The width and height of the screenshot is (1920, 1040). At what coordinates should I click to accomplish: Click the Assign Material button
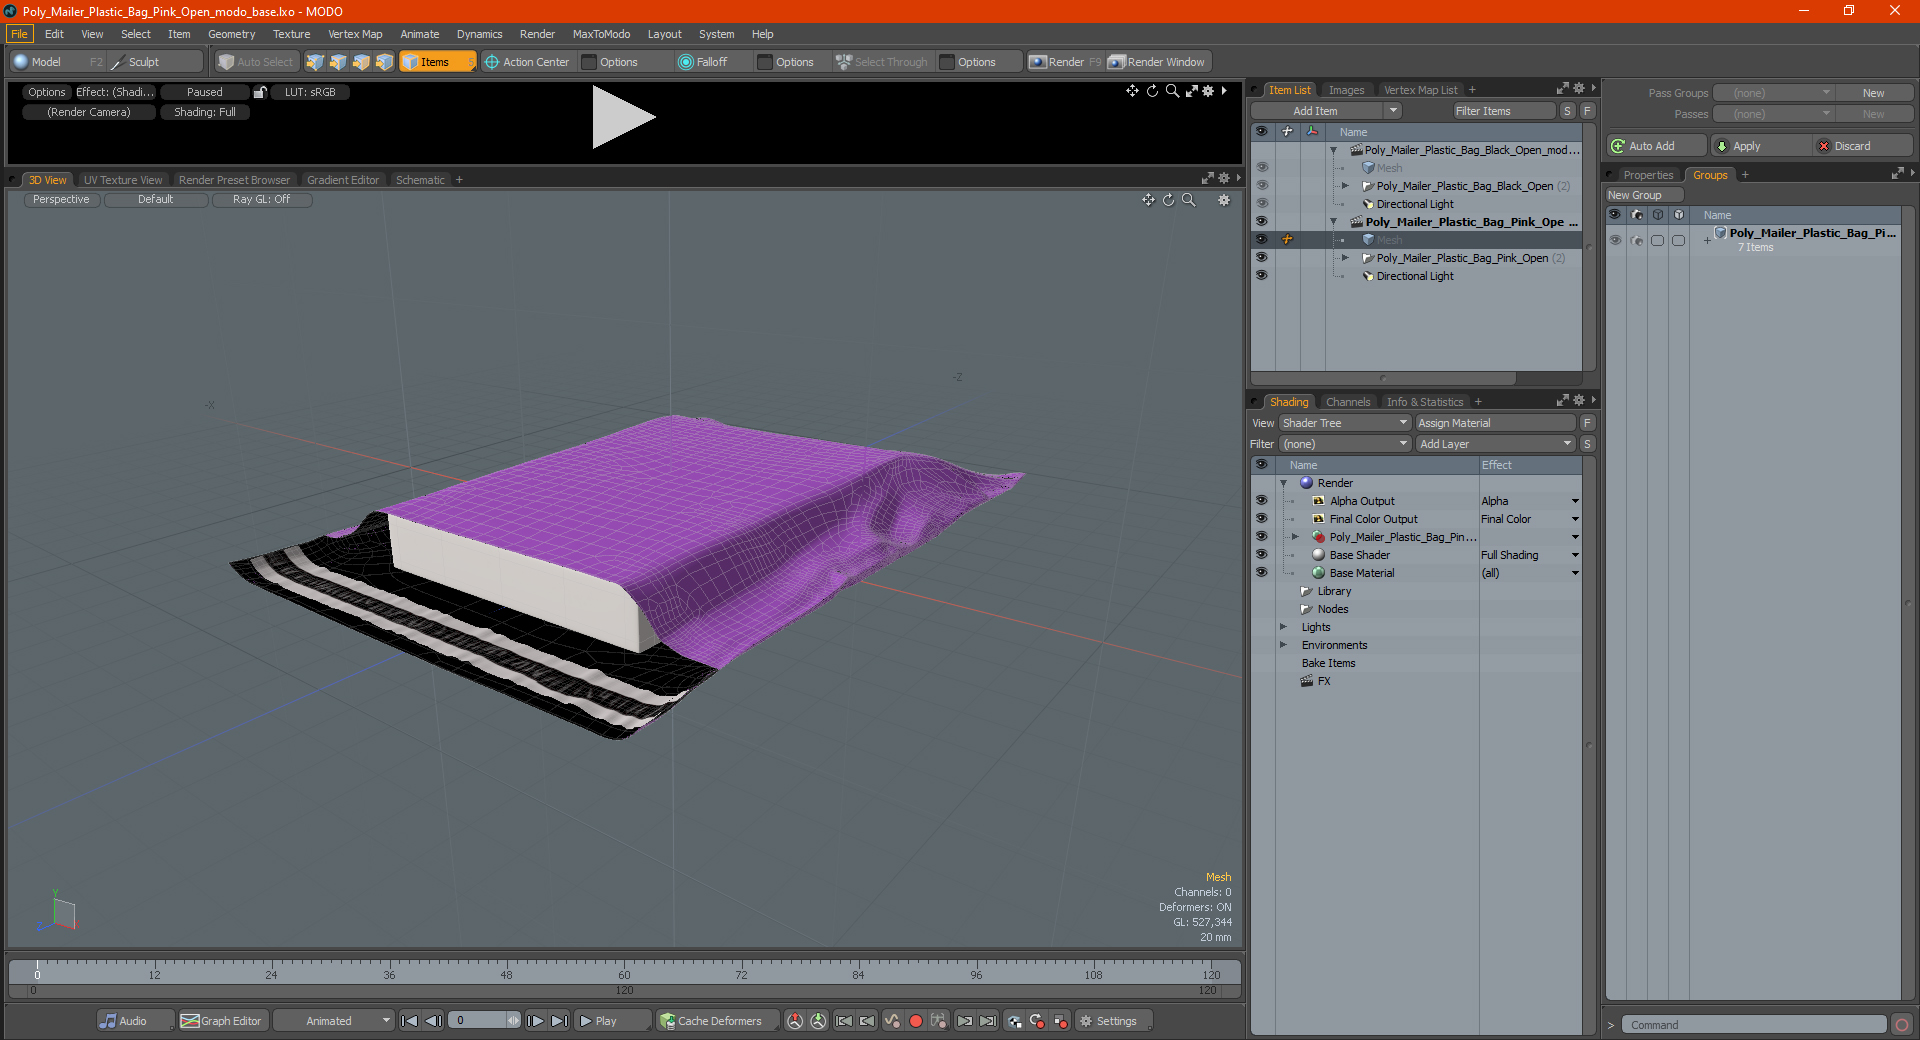point(1496,423)
